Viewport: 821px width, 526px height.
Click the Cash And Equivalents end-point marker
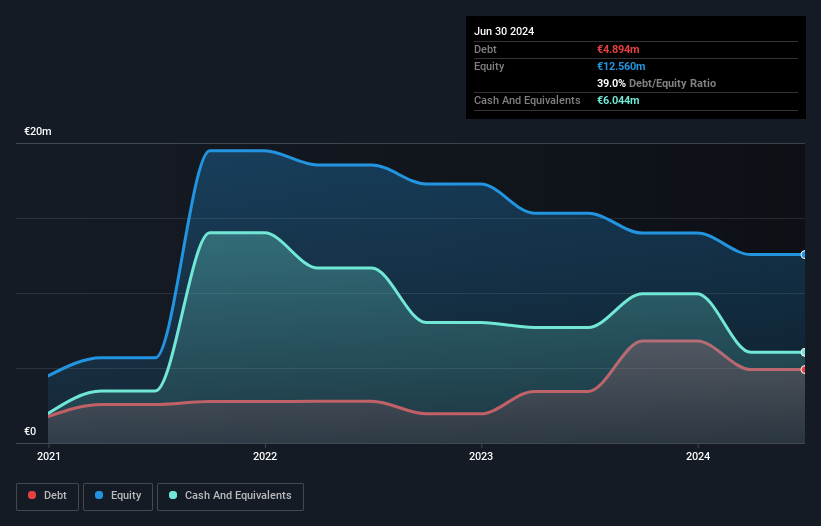(x=804, y=352)
